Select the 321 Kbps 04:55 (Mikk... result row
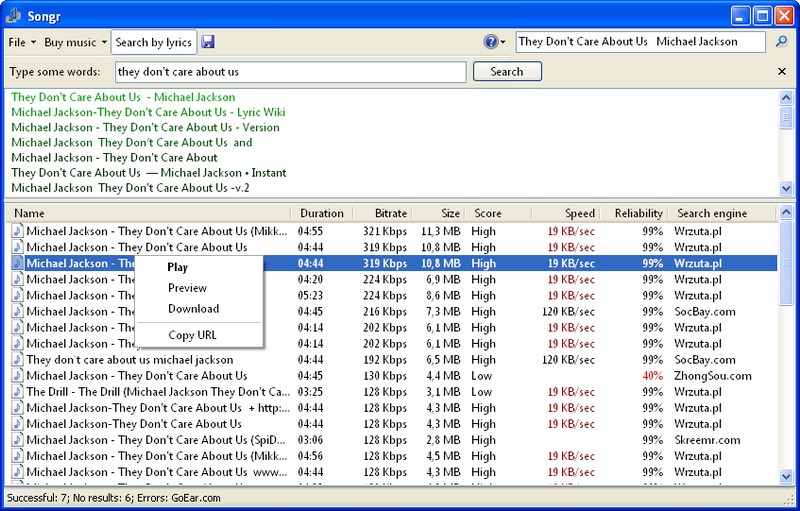800x511 pixels. pyautogui.click(x=391, y=231)
